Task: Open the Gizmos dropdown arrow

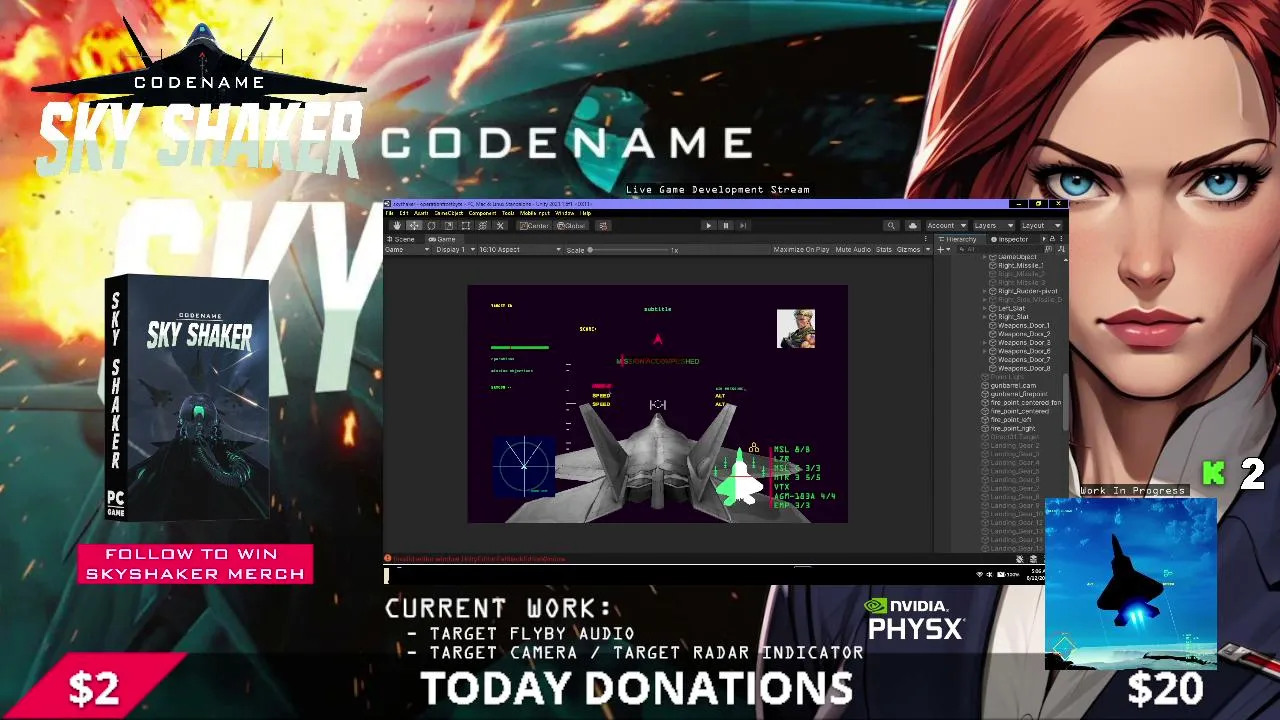Action: (927, 249)
